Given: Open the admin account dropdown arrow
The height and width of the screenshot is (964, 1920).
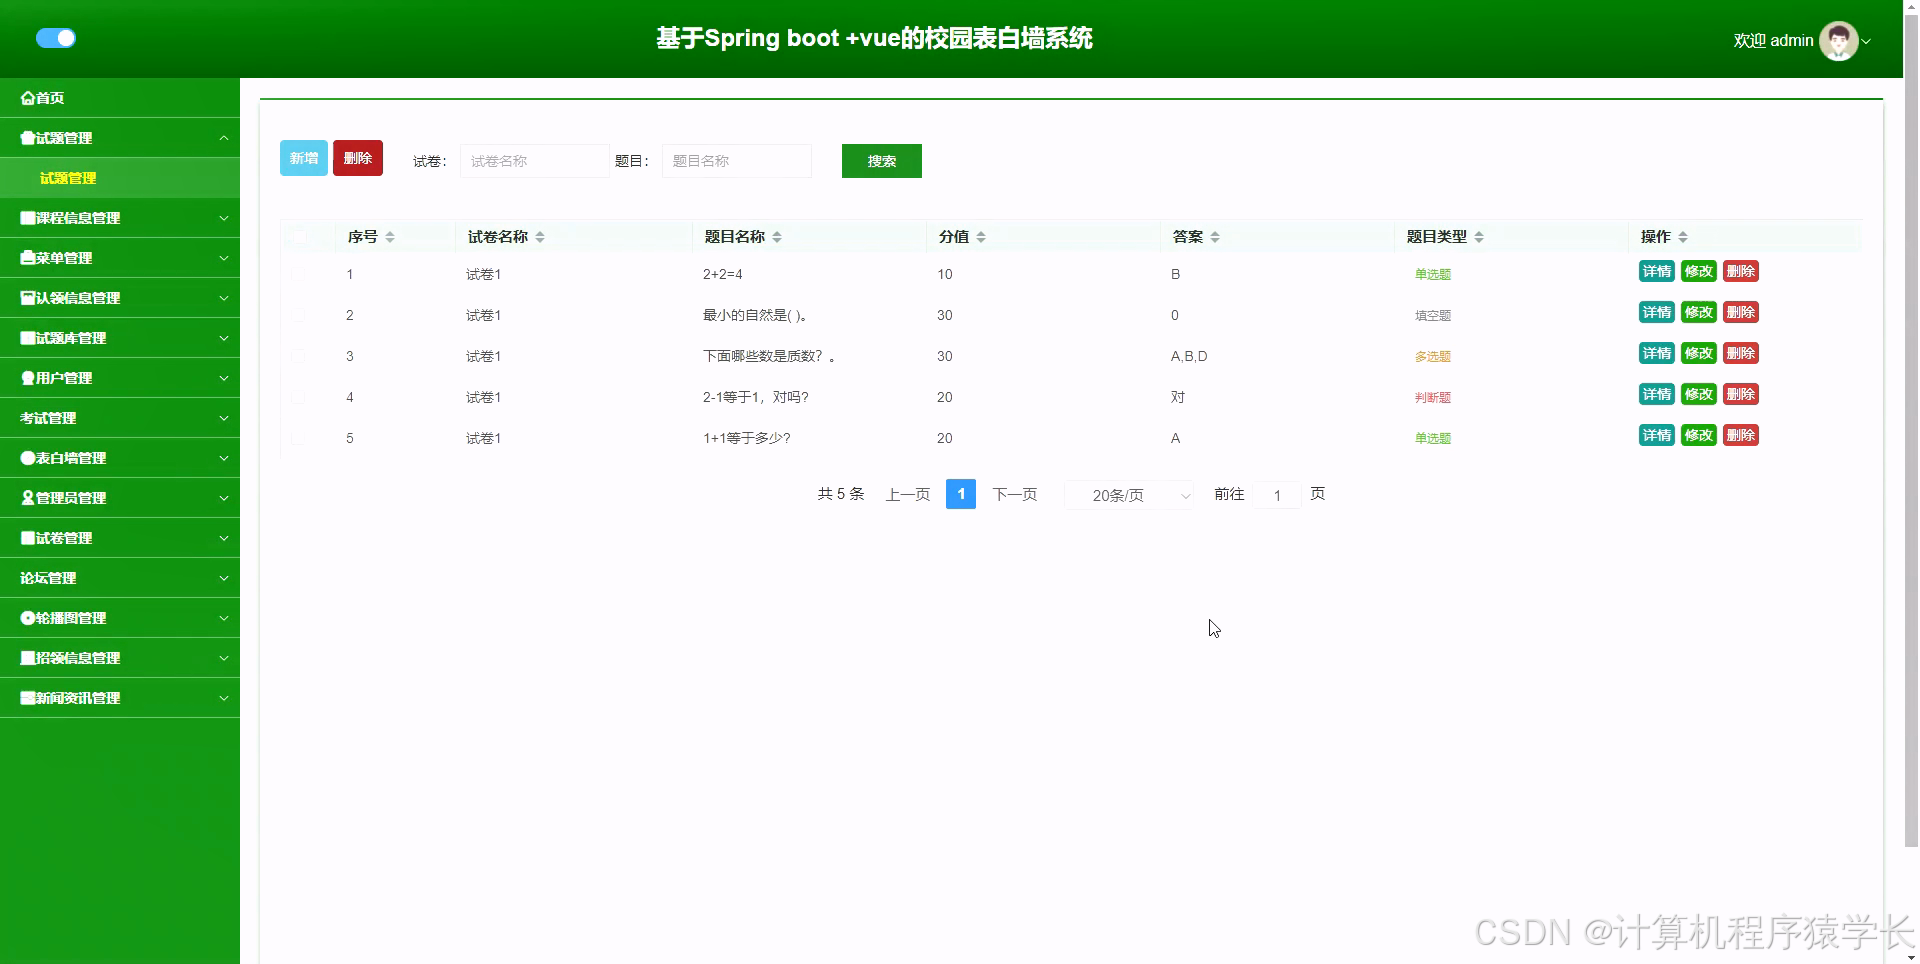Looking at the screenshot, I should tap(1868, 41).
